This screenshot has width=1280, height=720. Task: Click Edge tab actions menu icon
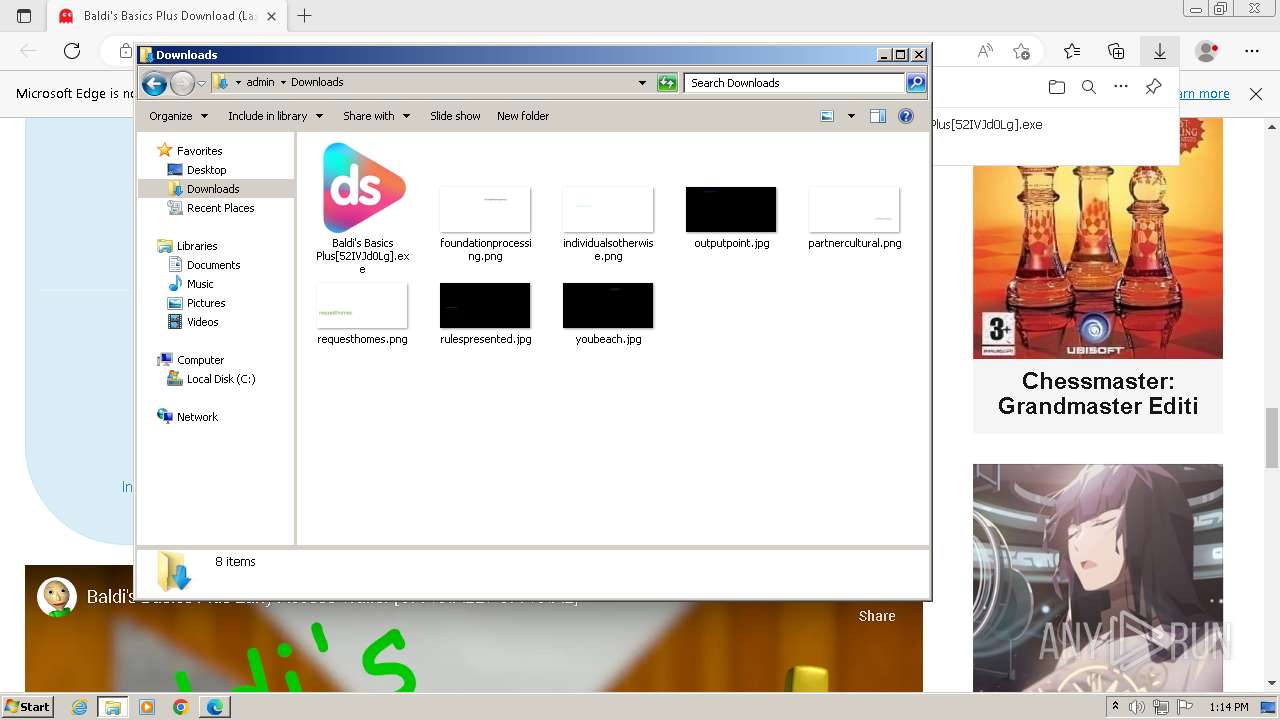(x=24, y=16)
